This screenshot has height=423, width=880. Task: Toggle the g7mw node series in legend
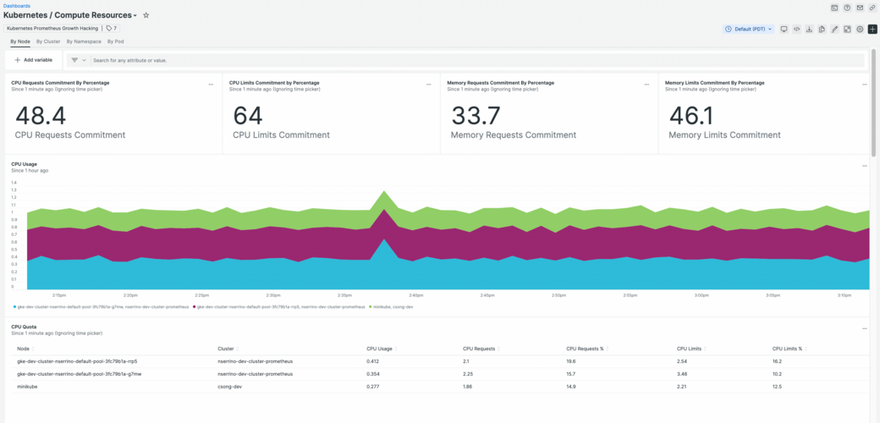pos(100,307)
